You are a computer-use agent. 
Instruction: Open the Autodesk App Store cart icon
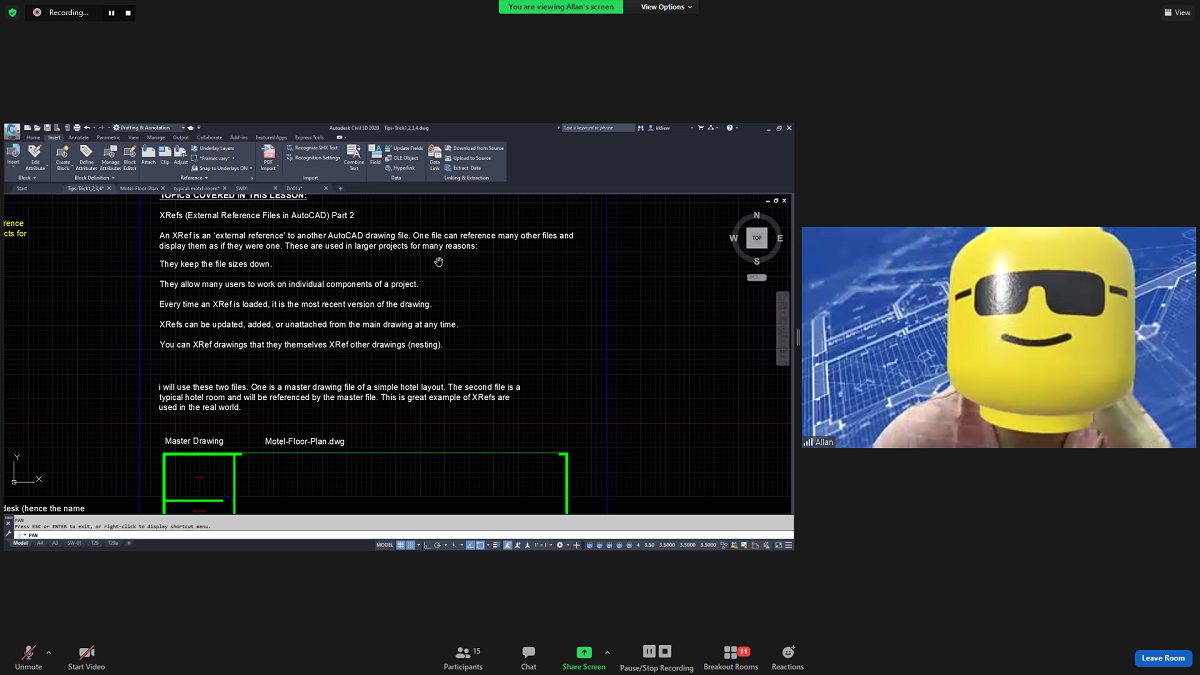(x=700, y=128)
